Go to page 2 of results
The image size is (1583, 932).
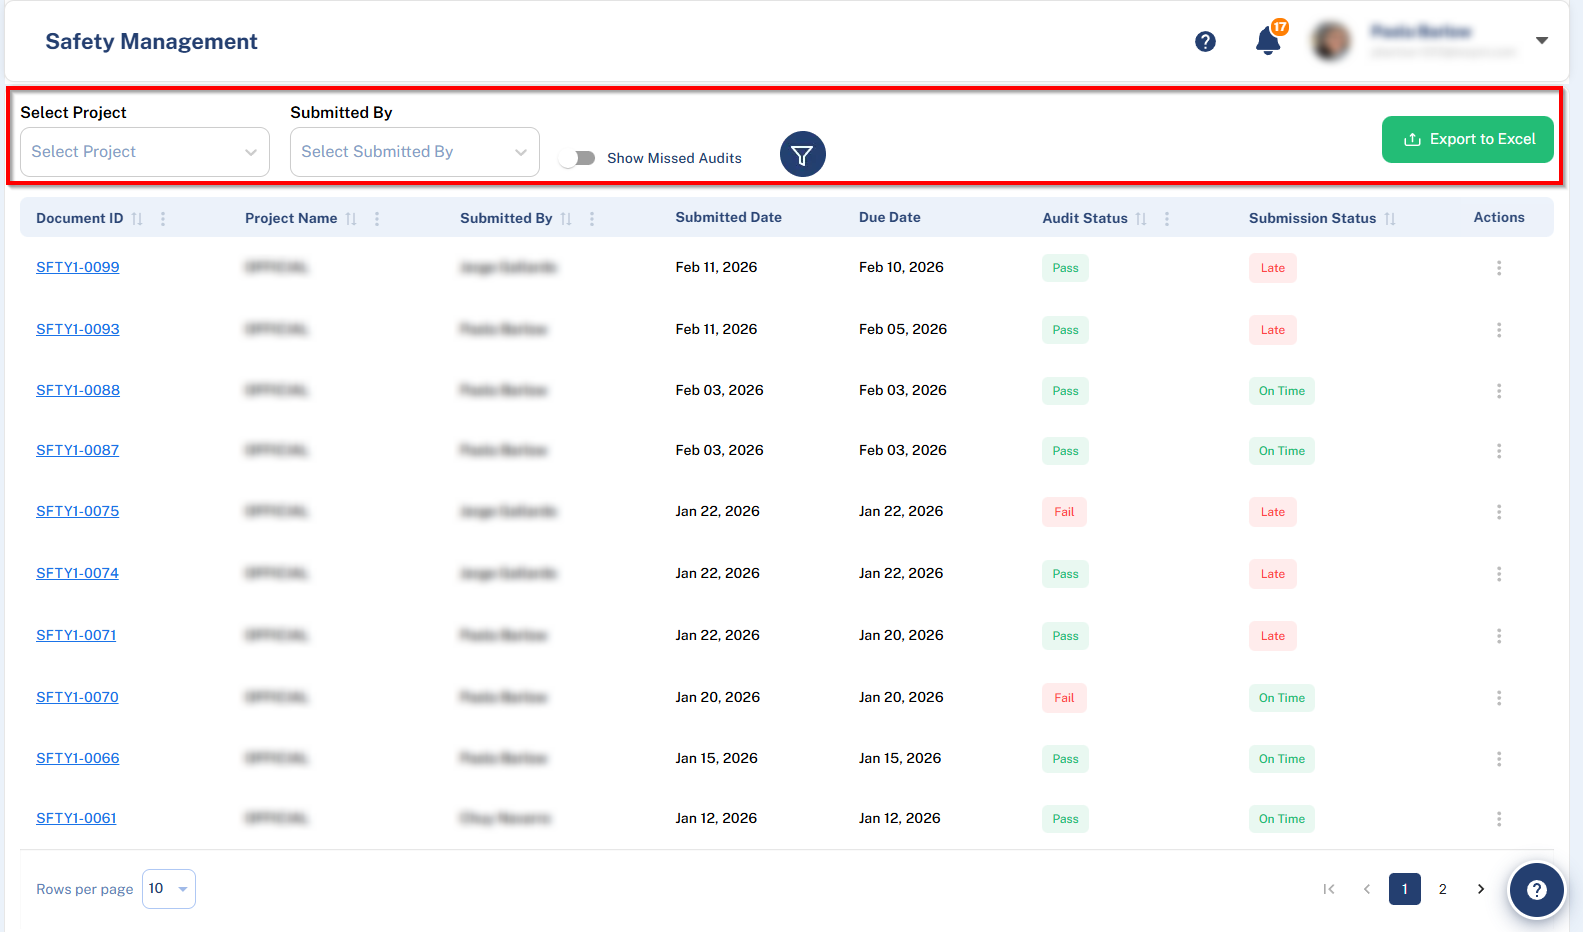(1442, 889)
